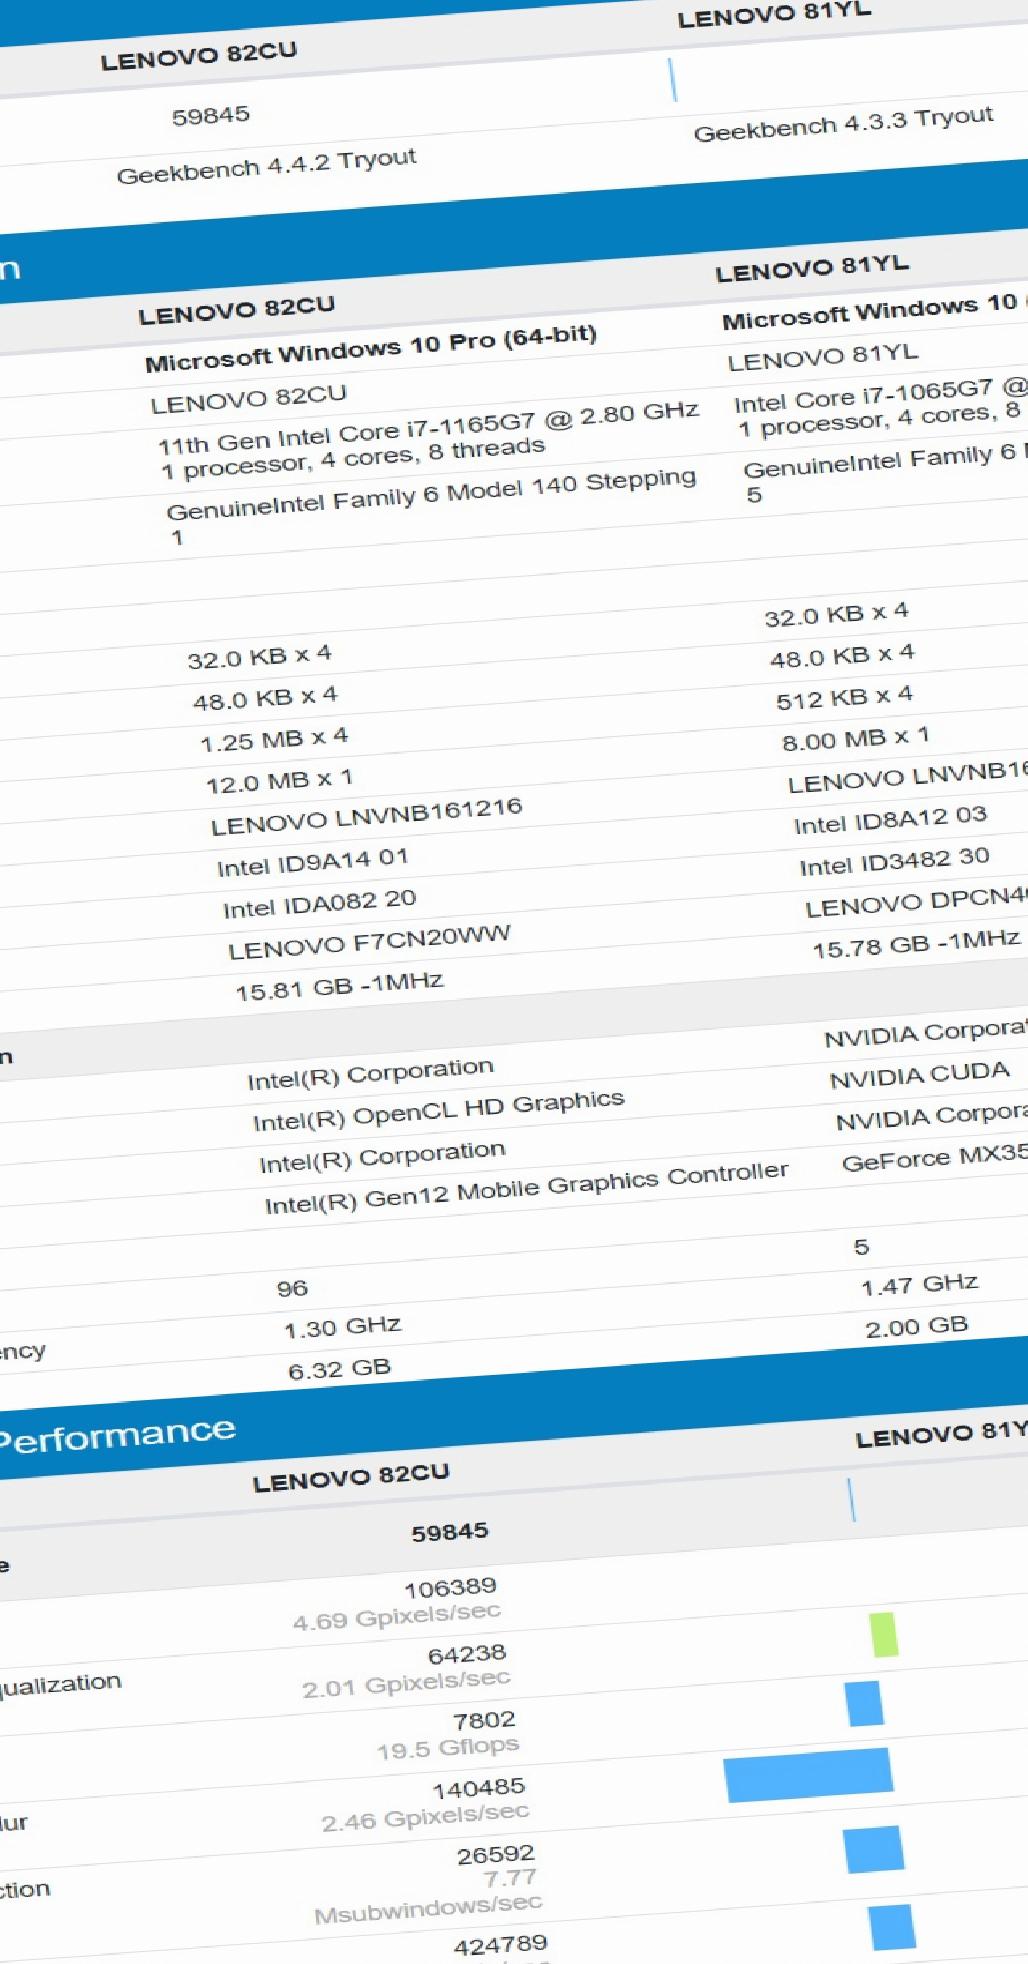Select 'LENOVO LNVNB161216' under 12.0 MB x 1
Screen dimensions: 1028x1964
366,817
